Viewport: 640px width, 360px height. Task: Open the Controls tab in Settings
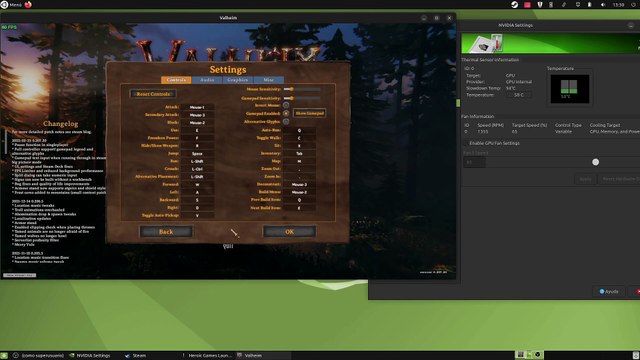point(176,80)
